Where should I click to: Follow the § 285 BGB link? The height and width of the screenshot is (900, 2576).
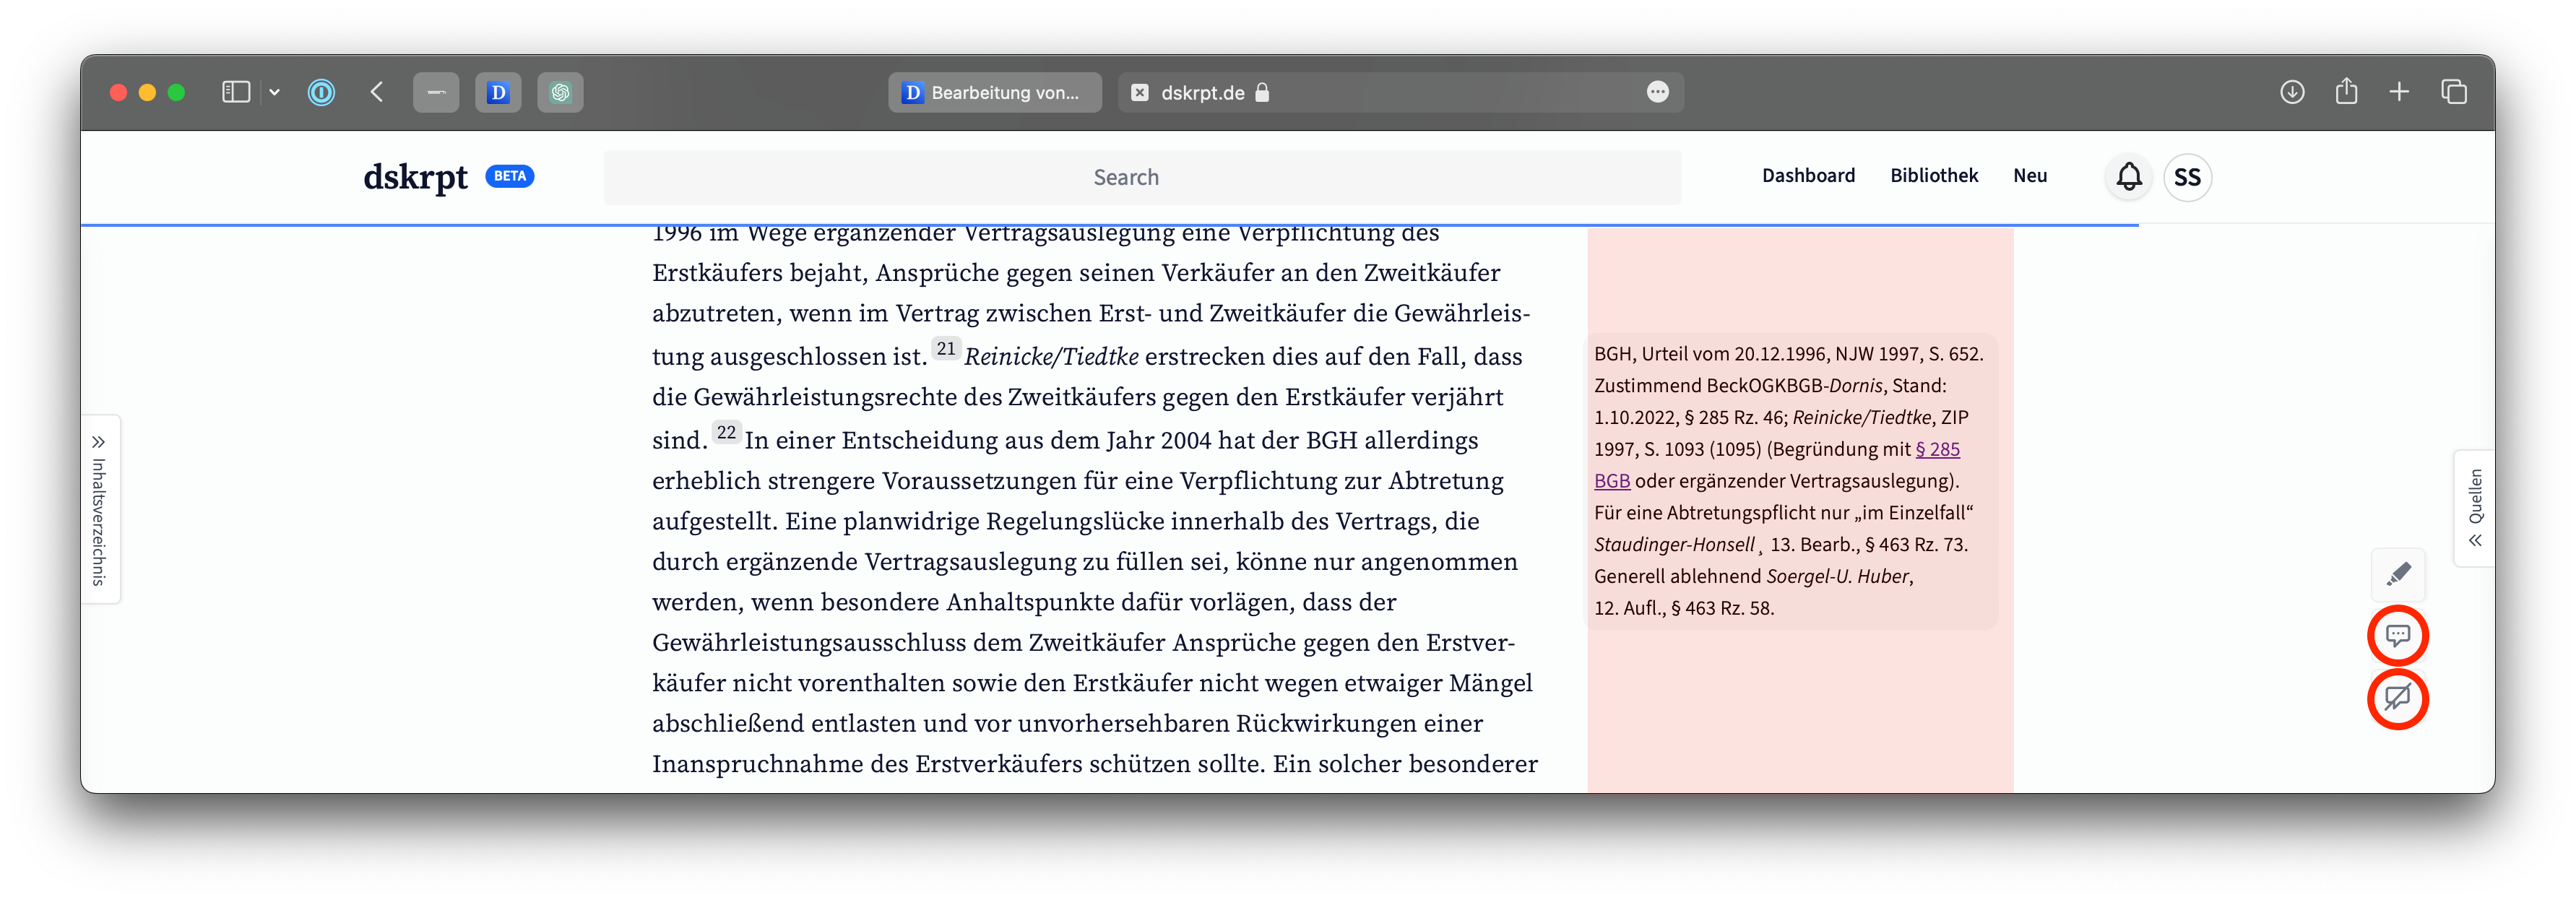(x=1937, y=450)
